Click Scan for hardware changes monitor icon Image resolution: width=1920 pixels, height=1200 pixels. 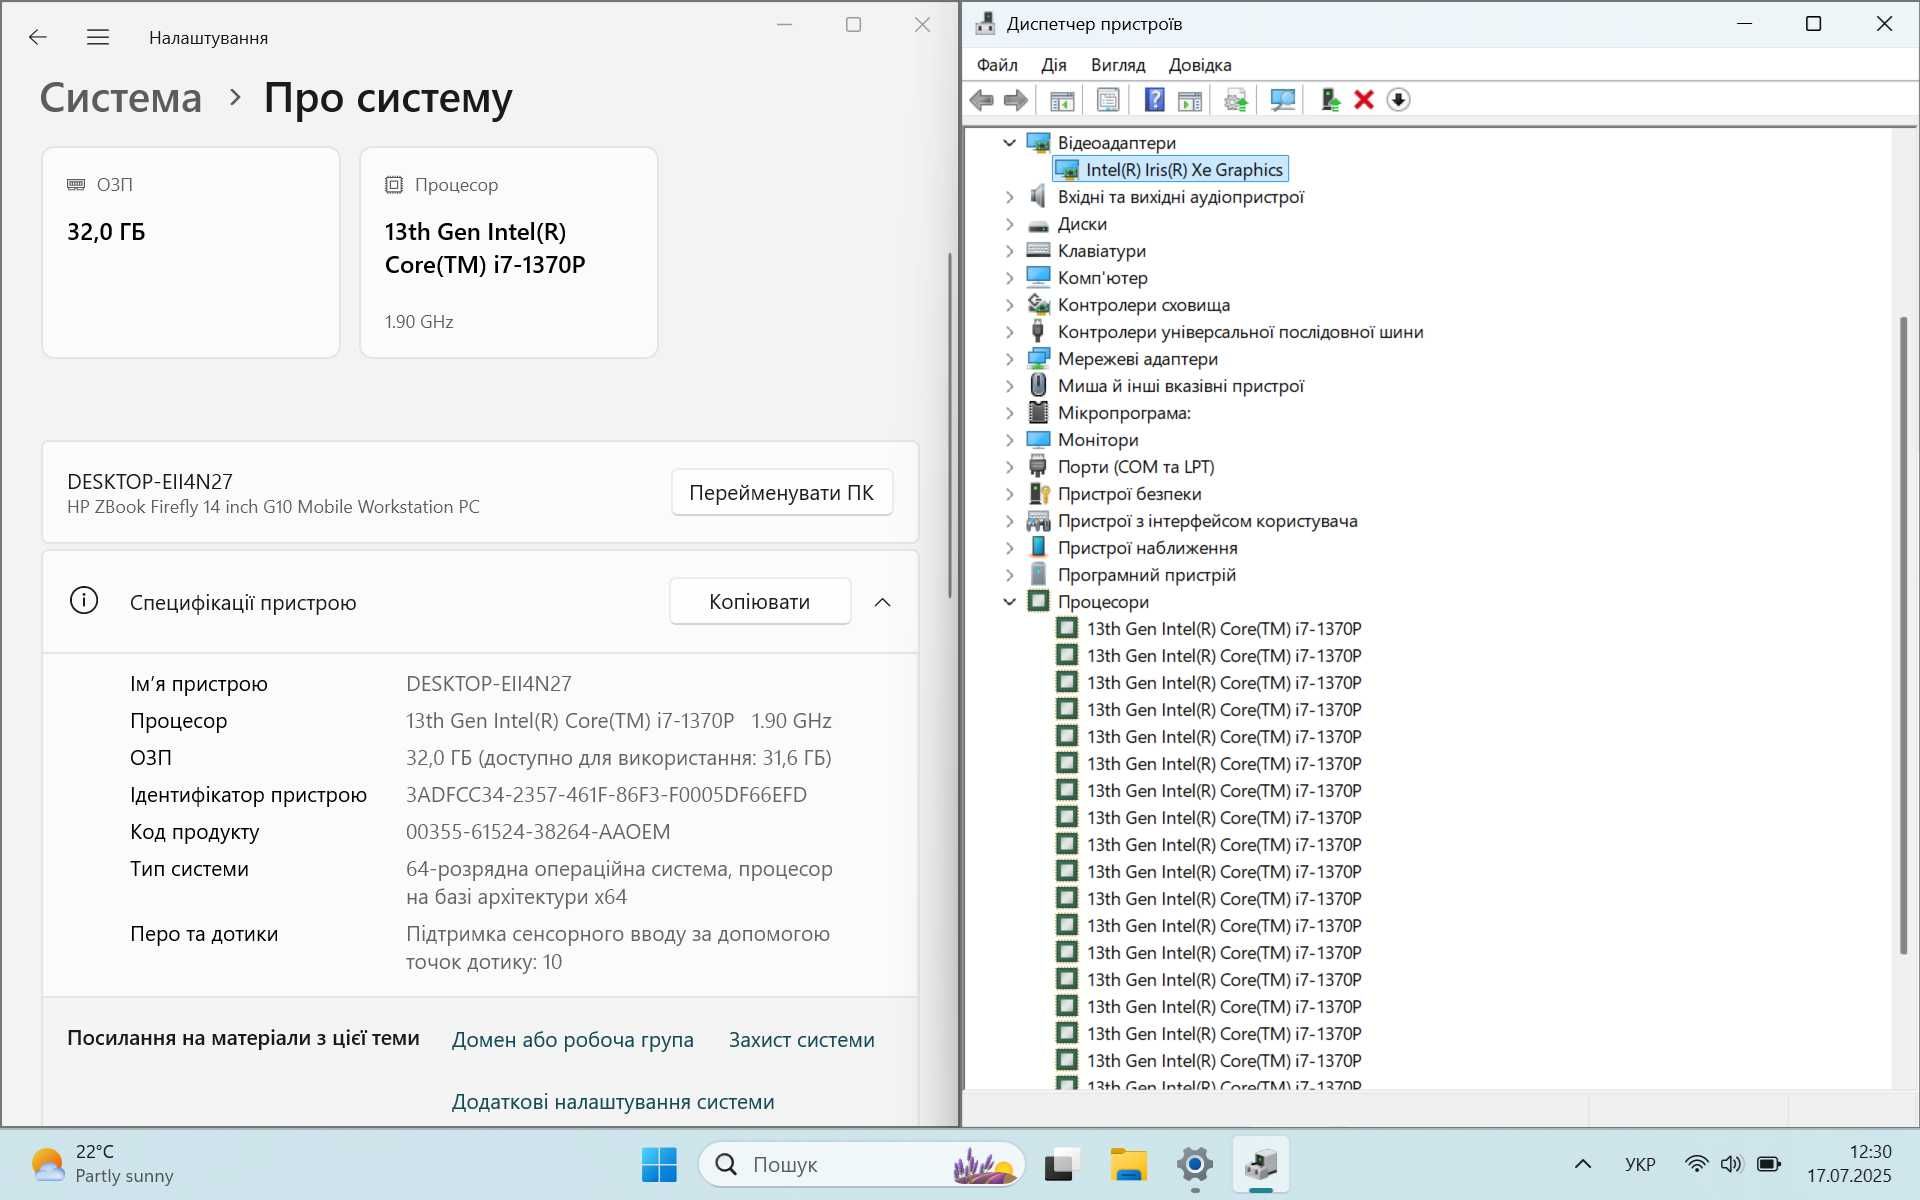1282,100
